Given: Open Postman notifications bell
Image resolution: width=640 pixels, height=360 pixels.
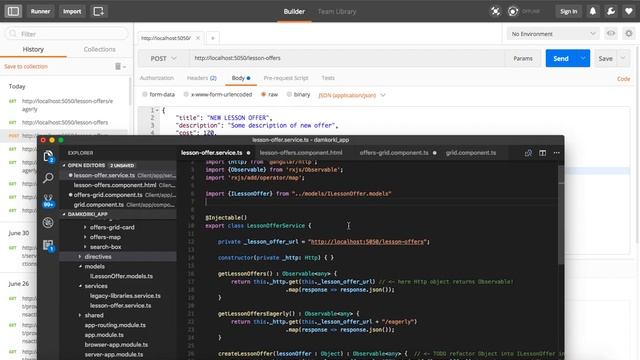Looking at the screenshot, I should (593, 11).
